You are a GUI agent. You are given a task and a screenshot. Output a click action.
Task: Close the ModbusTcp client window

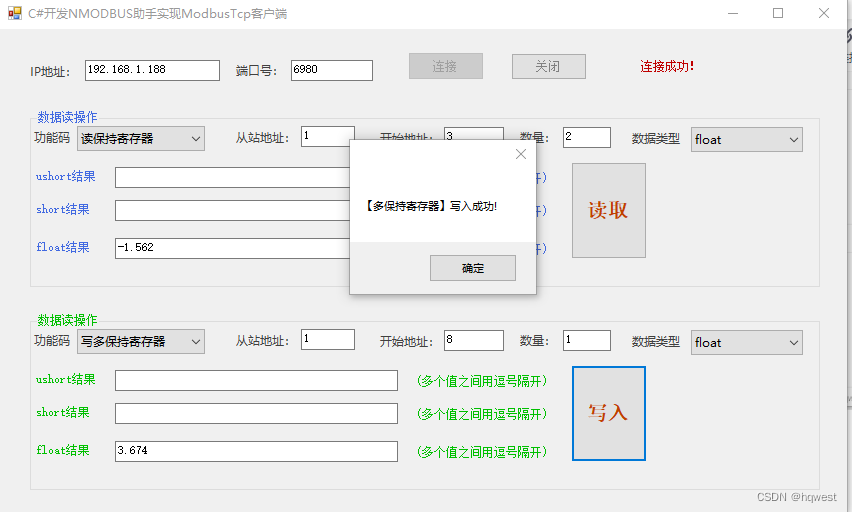[x=824, y=13]
